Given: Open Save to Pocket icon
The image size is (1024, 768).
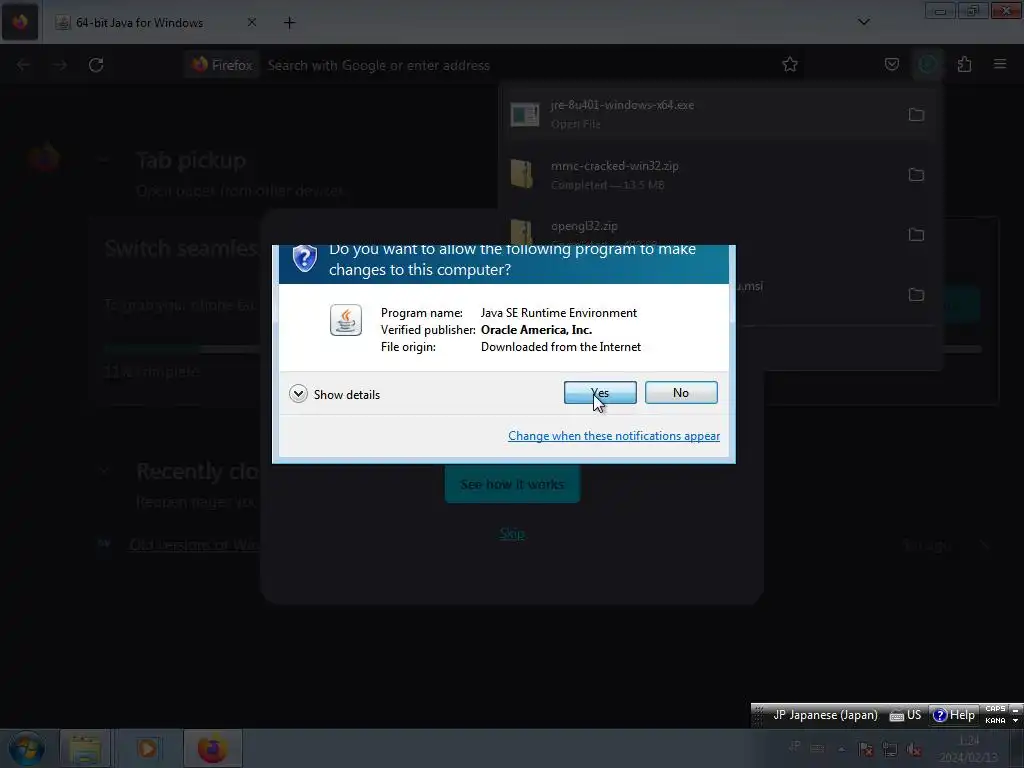Looking at the screenshot, I should point(891,64).
